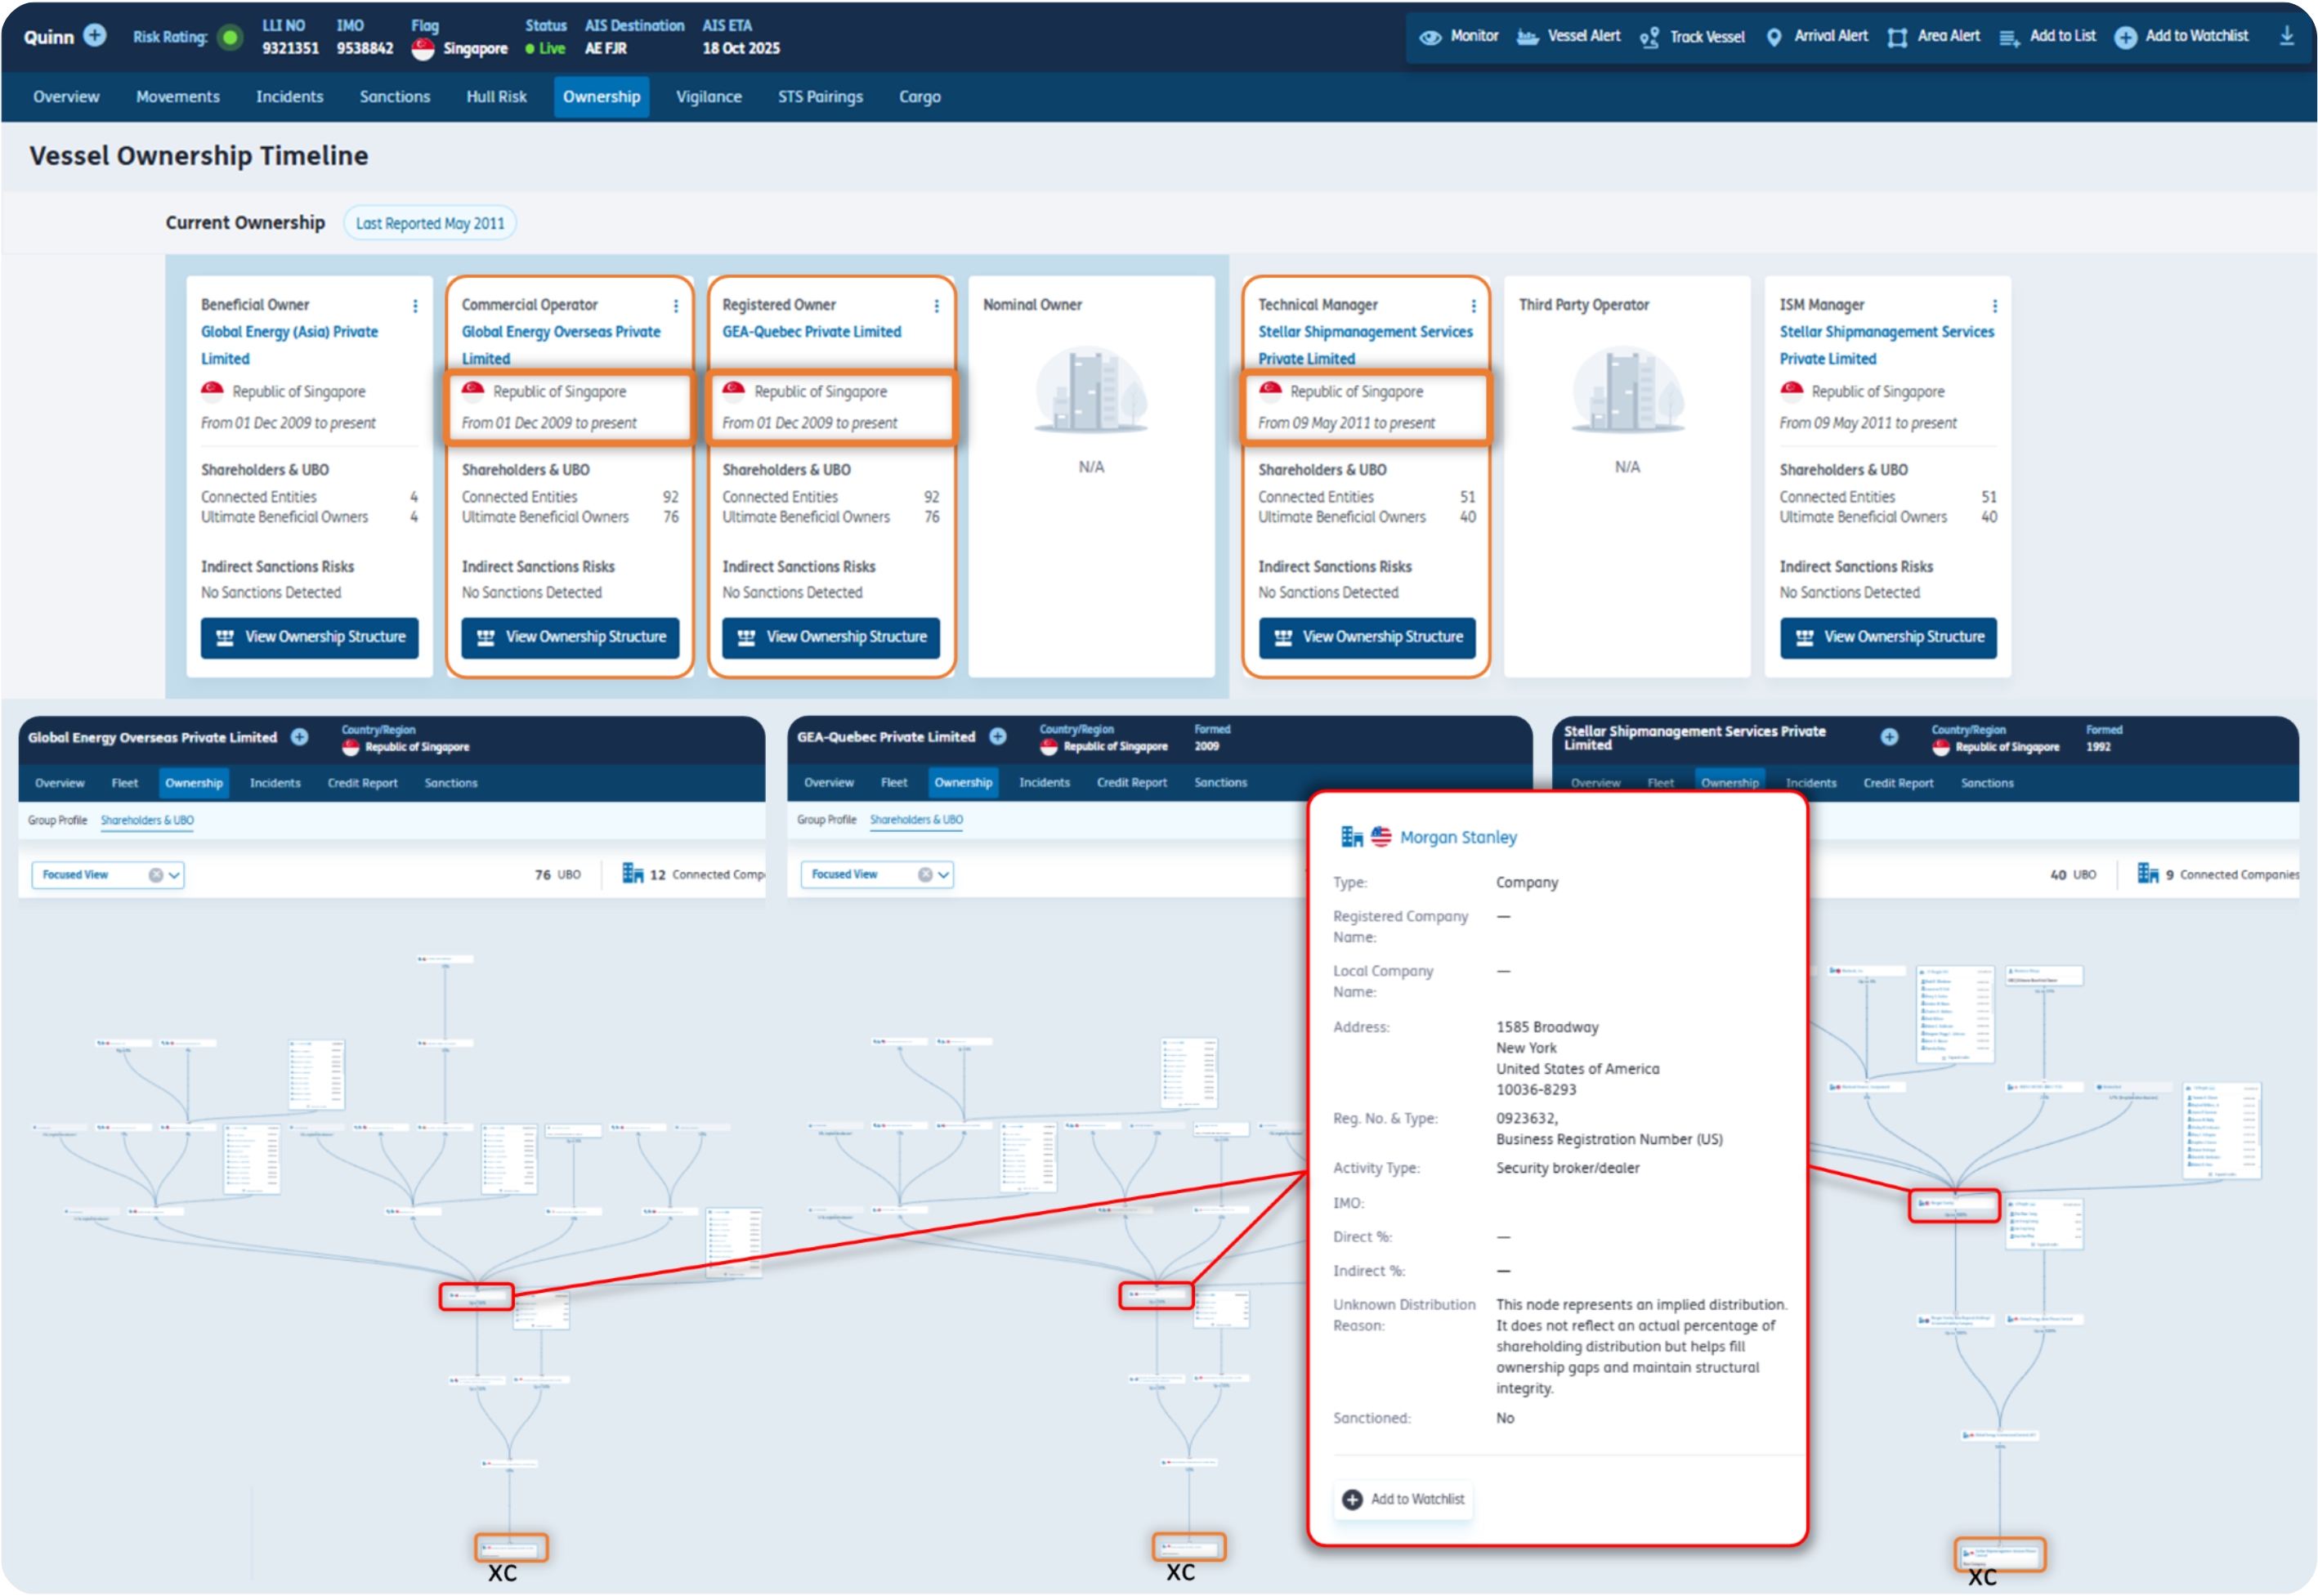Open the STS Pairings tab
The image size is (2318, 1596).
pyautogui.click(x=820, y=97)
